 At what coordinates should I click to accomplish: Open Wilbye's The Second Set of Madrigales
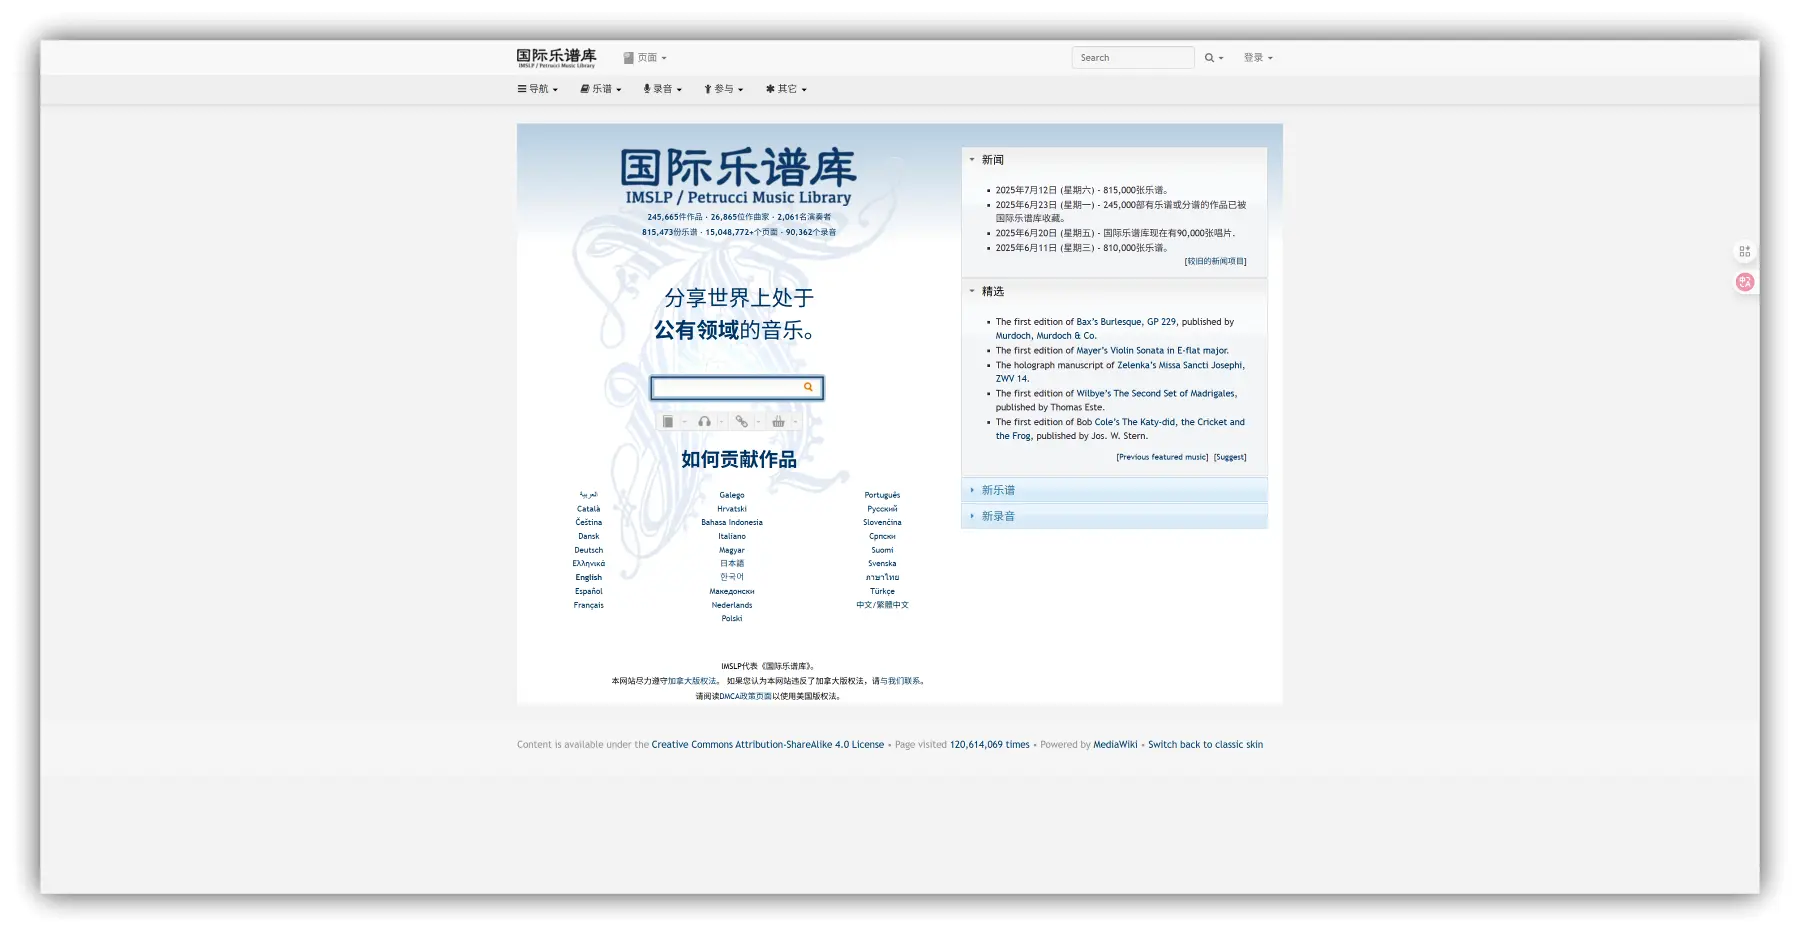(x=1156, y=394)
